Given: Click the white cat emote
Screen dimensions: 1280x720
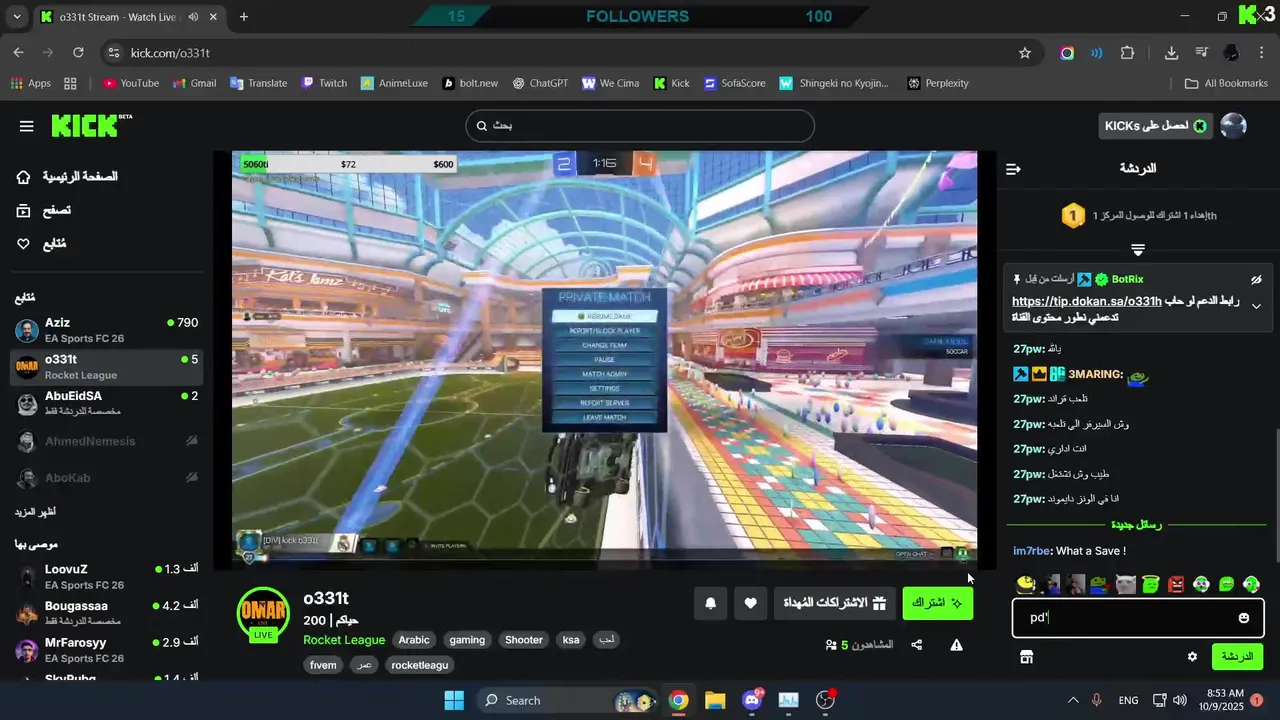Looking at the screenshot, I should click(1126, 584).
